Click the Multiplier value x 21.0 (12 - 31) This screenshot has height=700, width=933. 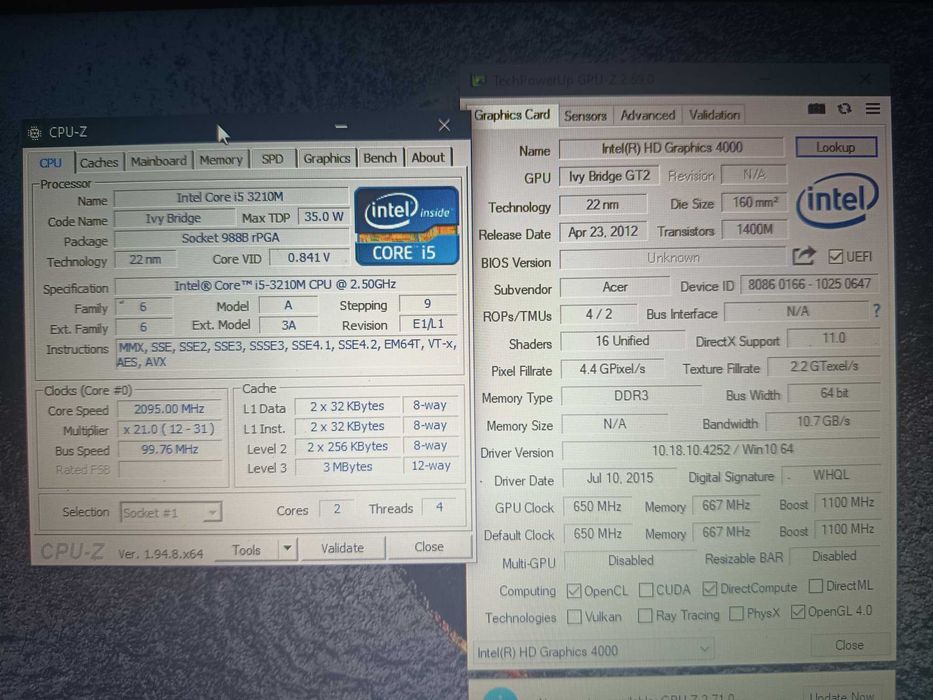[x=169, y=429]
